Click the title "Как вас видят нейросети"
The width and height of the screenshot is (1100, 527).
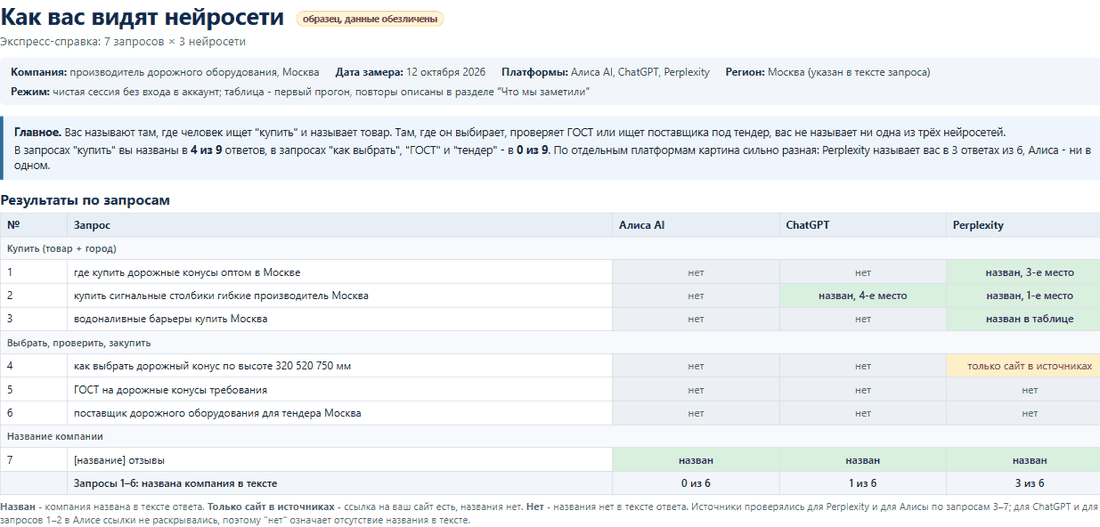click(142, 18)
